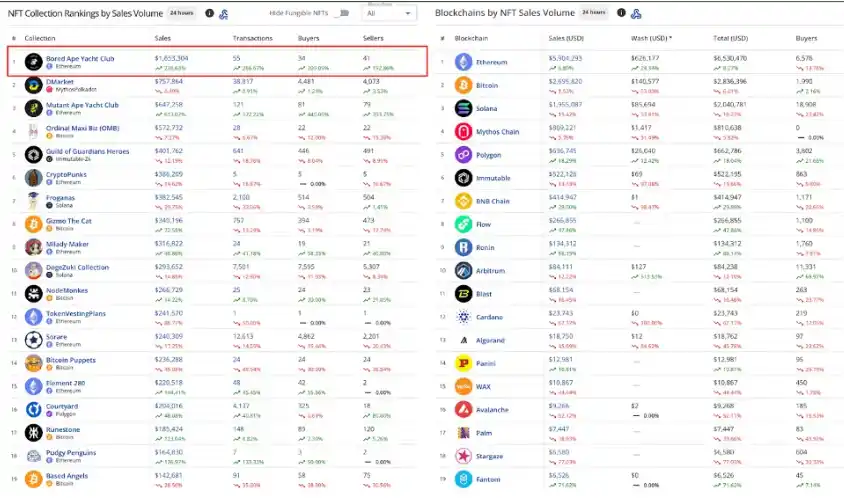
Task: Click the NodeMonkes collection icon
Action: [33, 293]
